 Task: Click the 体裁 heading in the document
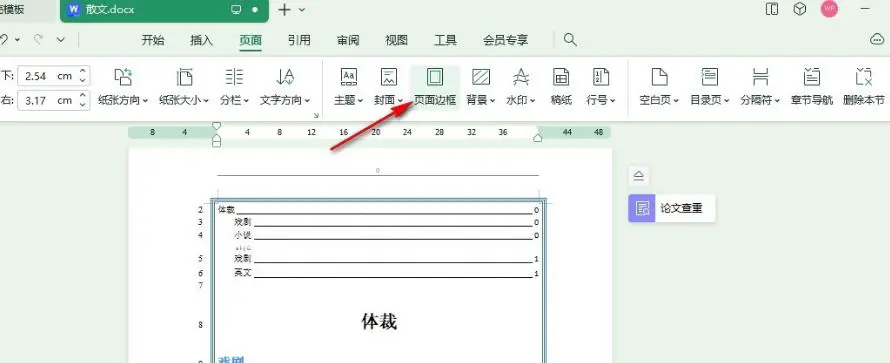[x=379, y=322]
